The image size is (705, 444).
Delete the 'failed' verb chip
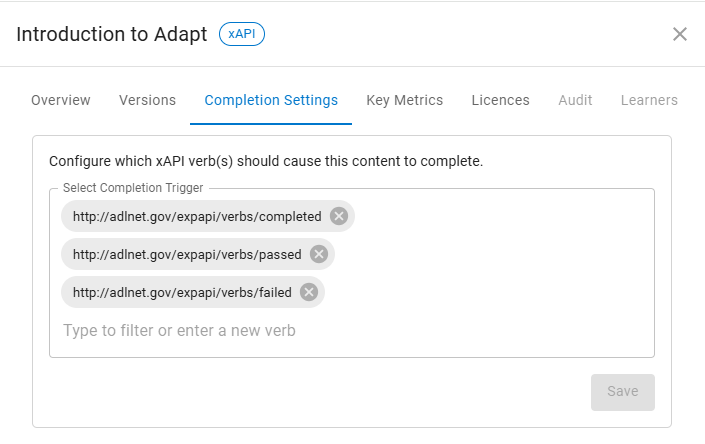pos(309,292)
